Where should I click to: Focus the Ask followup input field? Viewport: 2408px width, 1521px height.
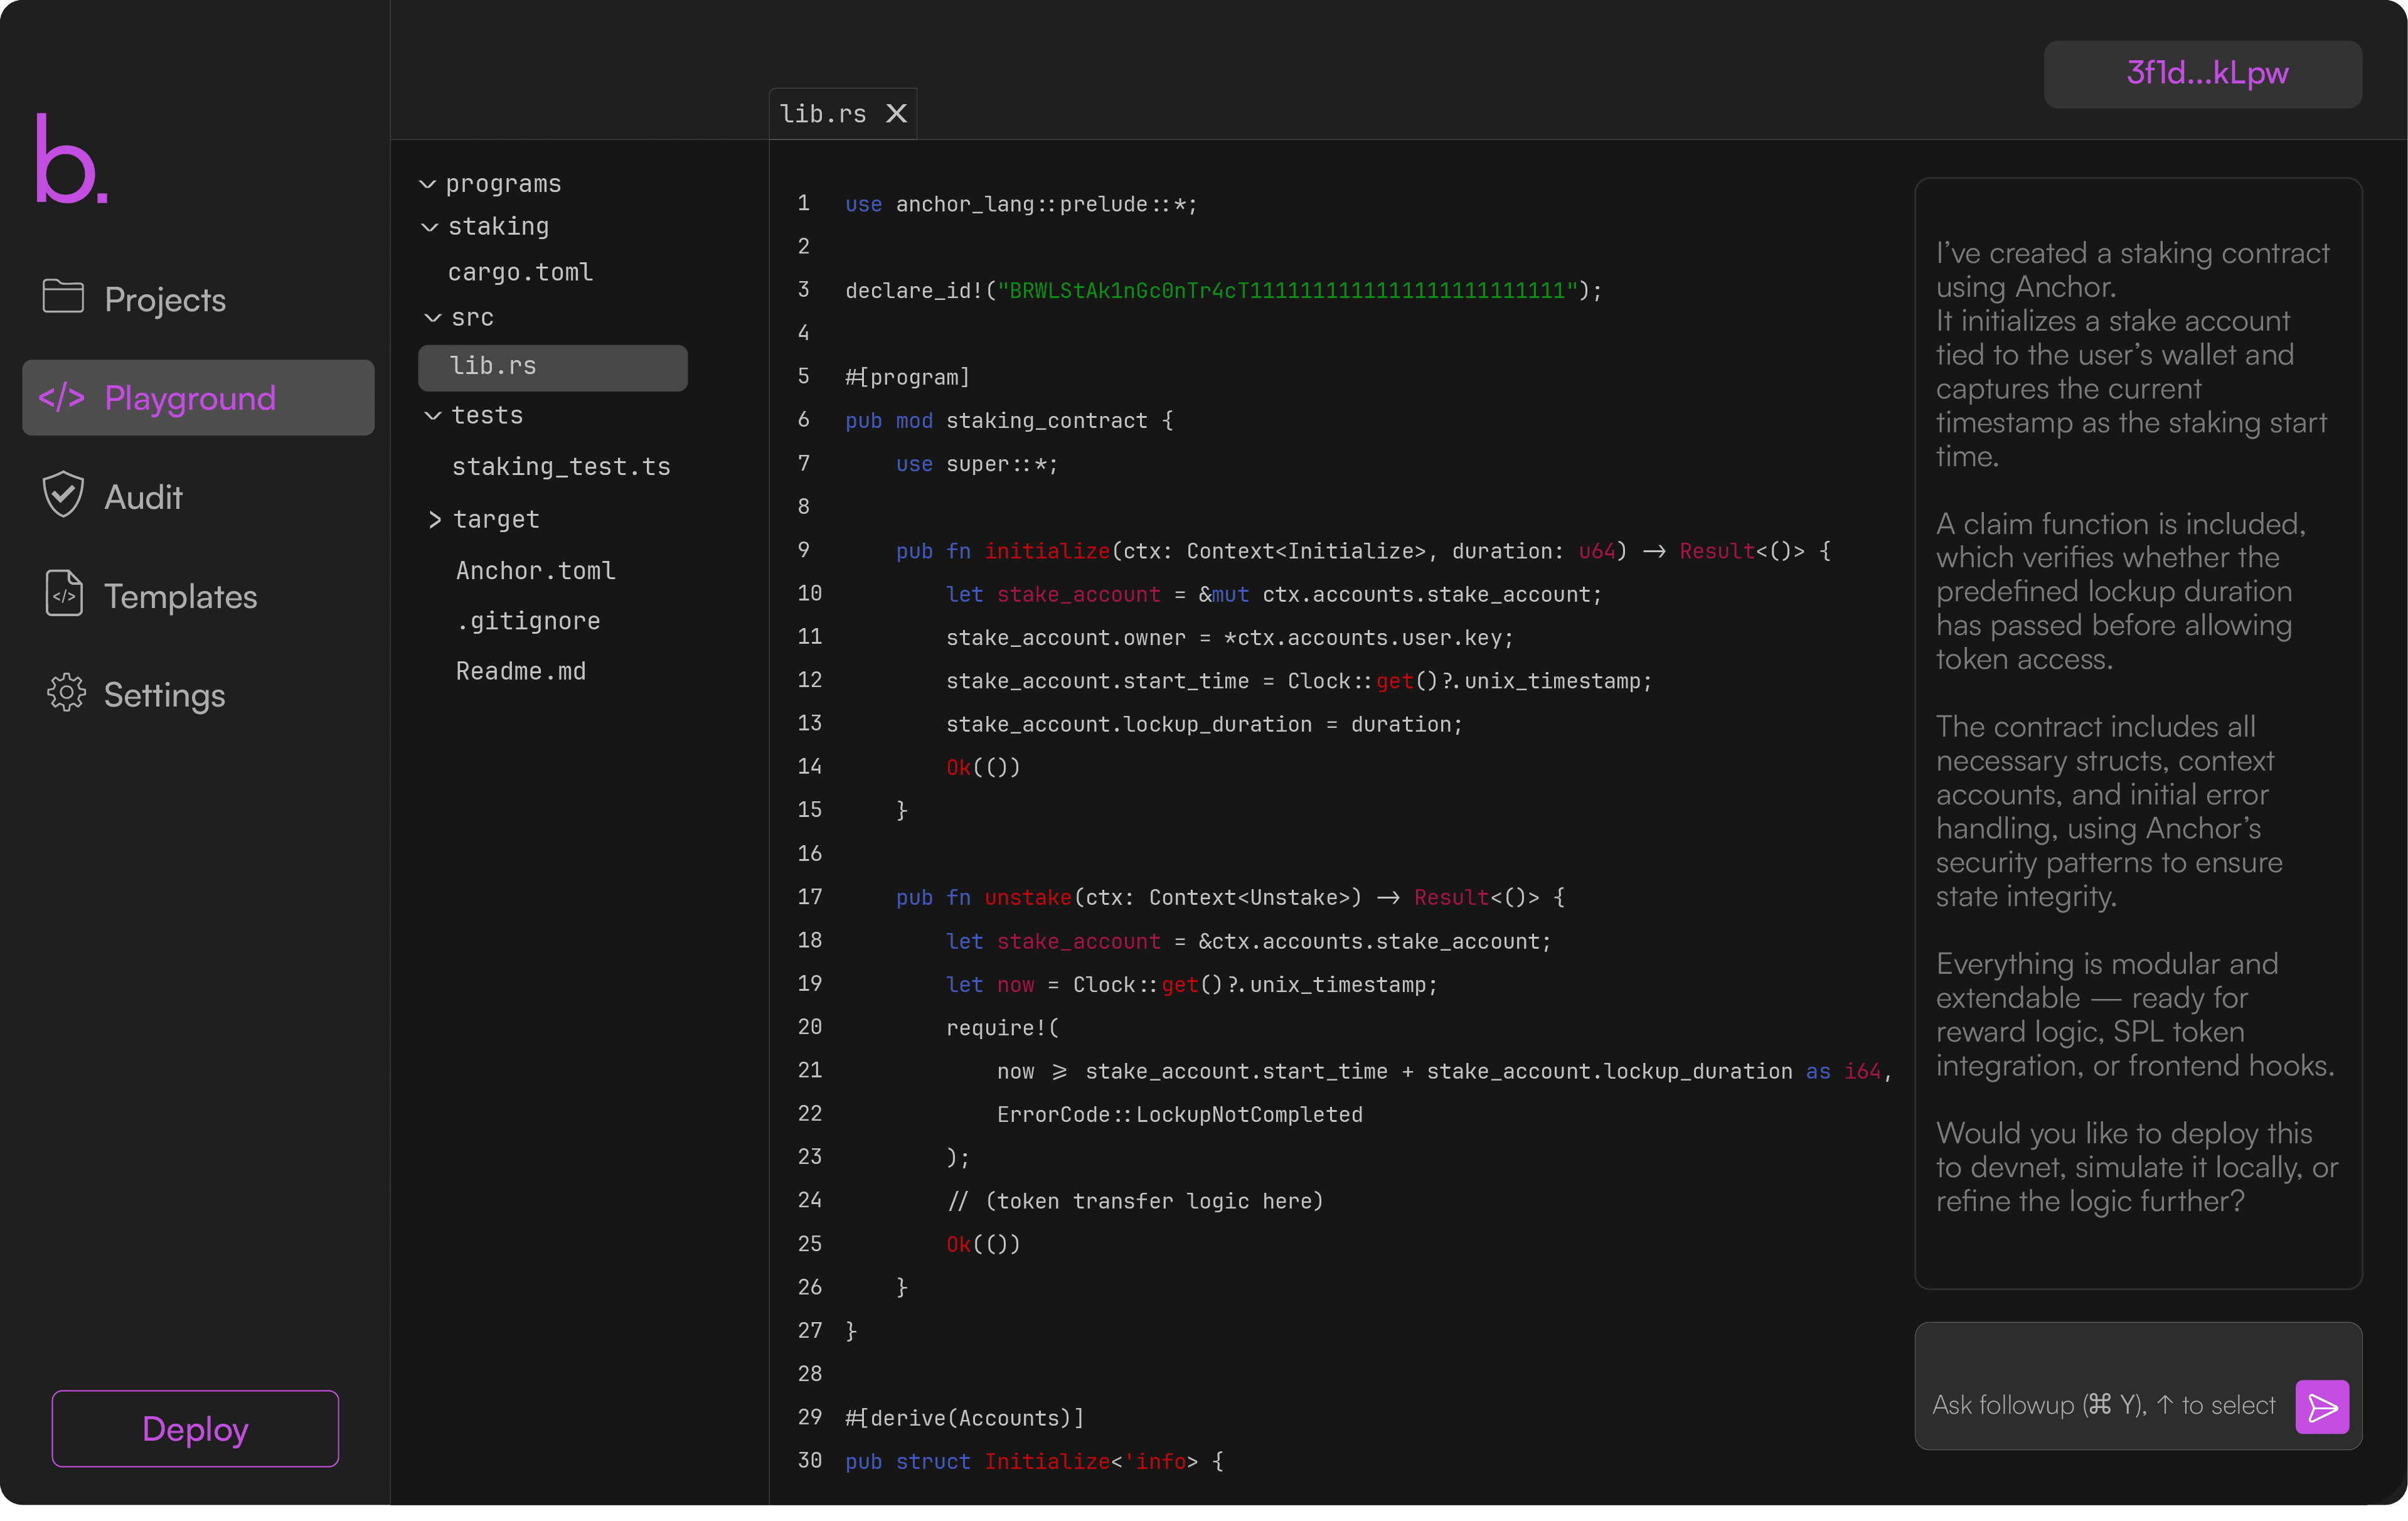click(x=2105, y=1405)
